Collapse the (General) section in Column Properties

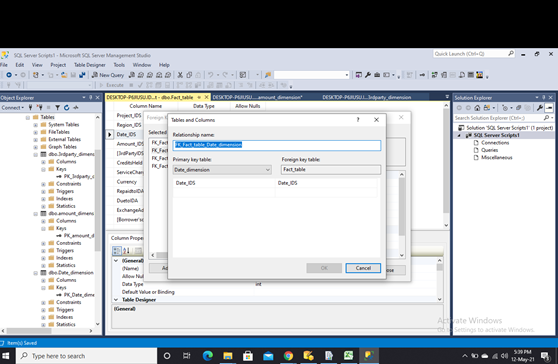(116, 261)
